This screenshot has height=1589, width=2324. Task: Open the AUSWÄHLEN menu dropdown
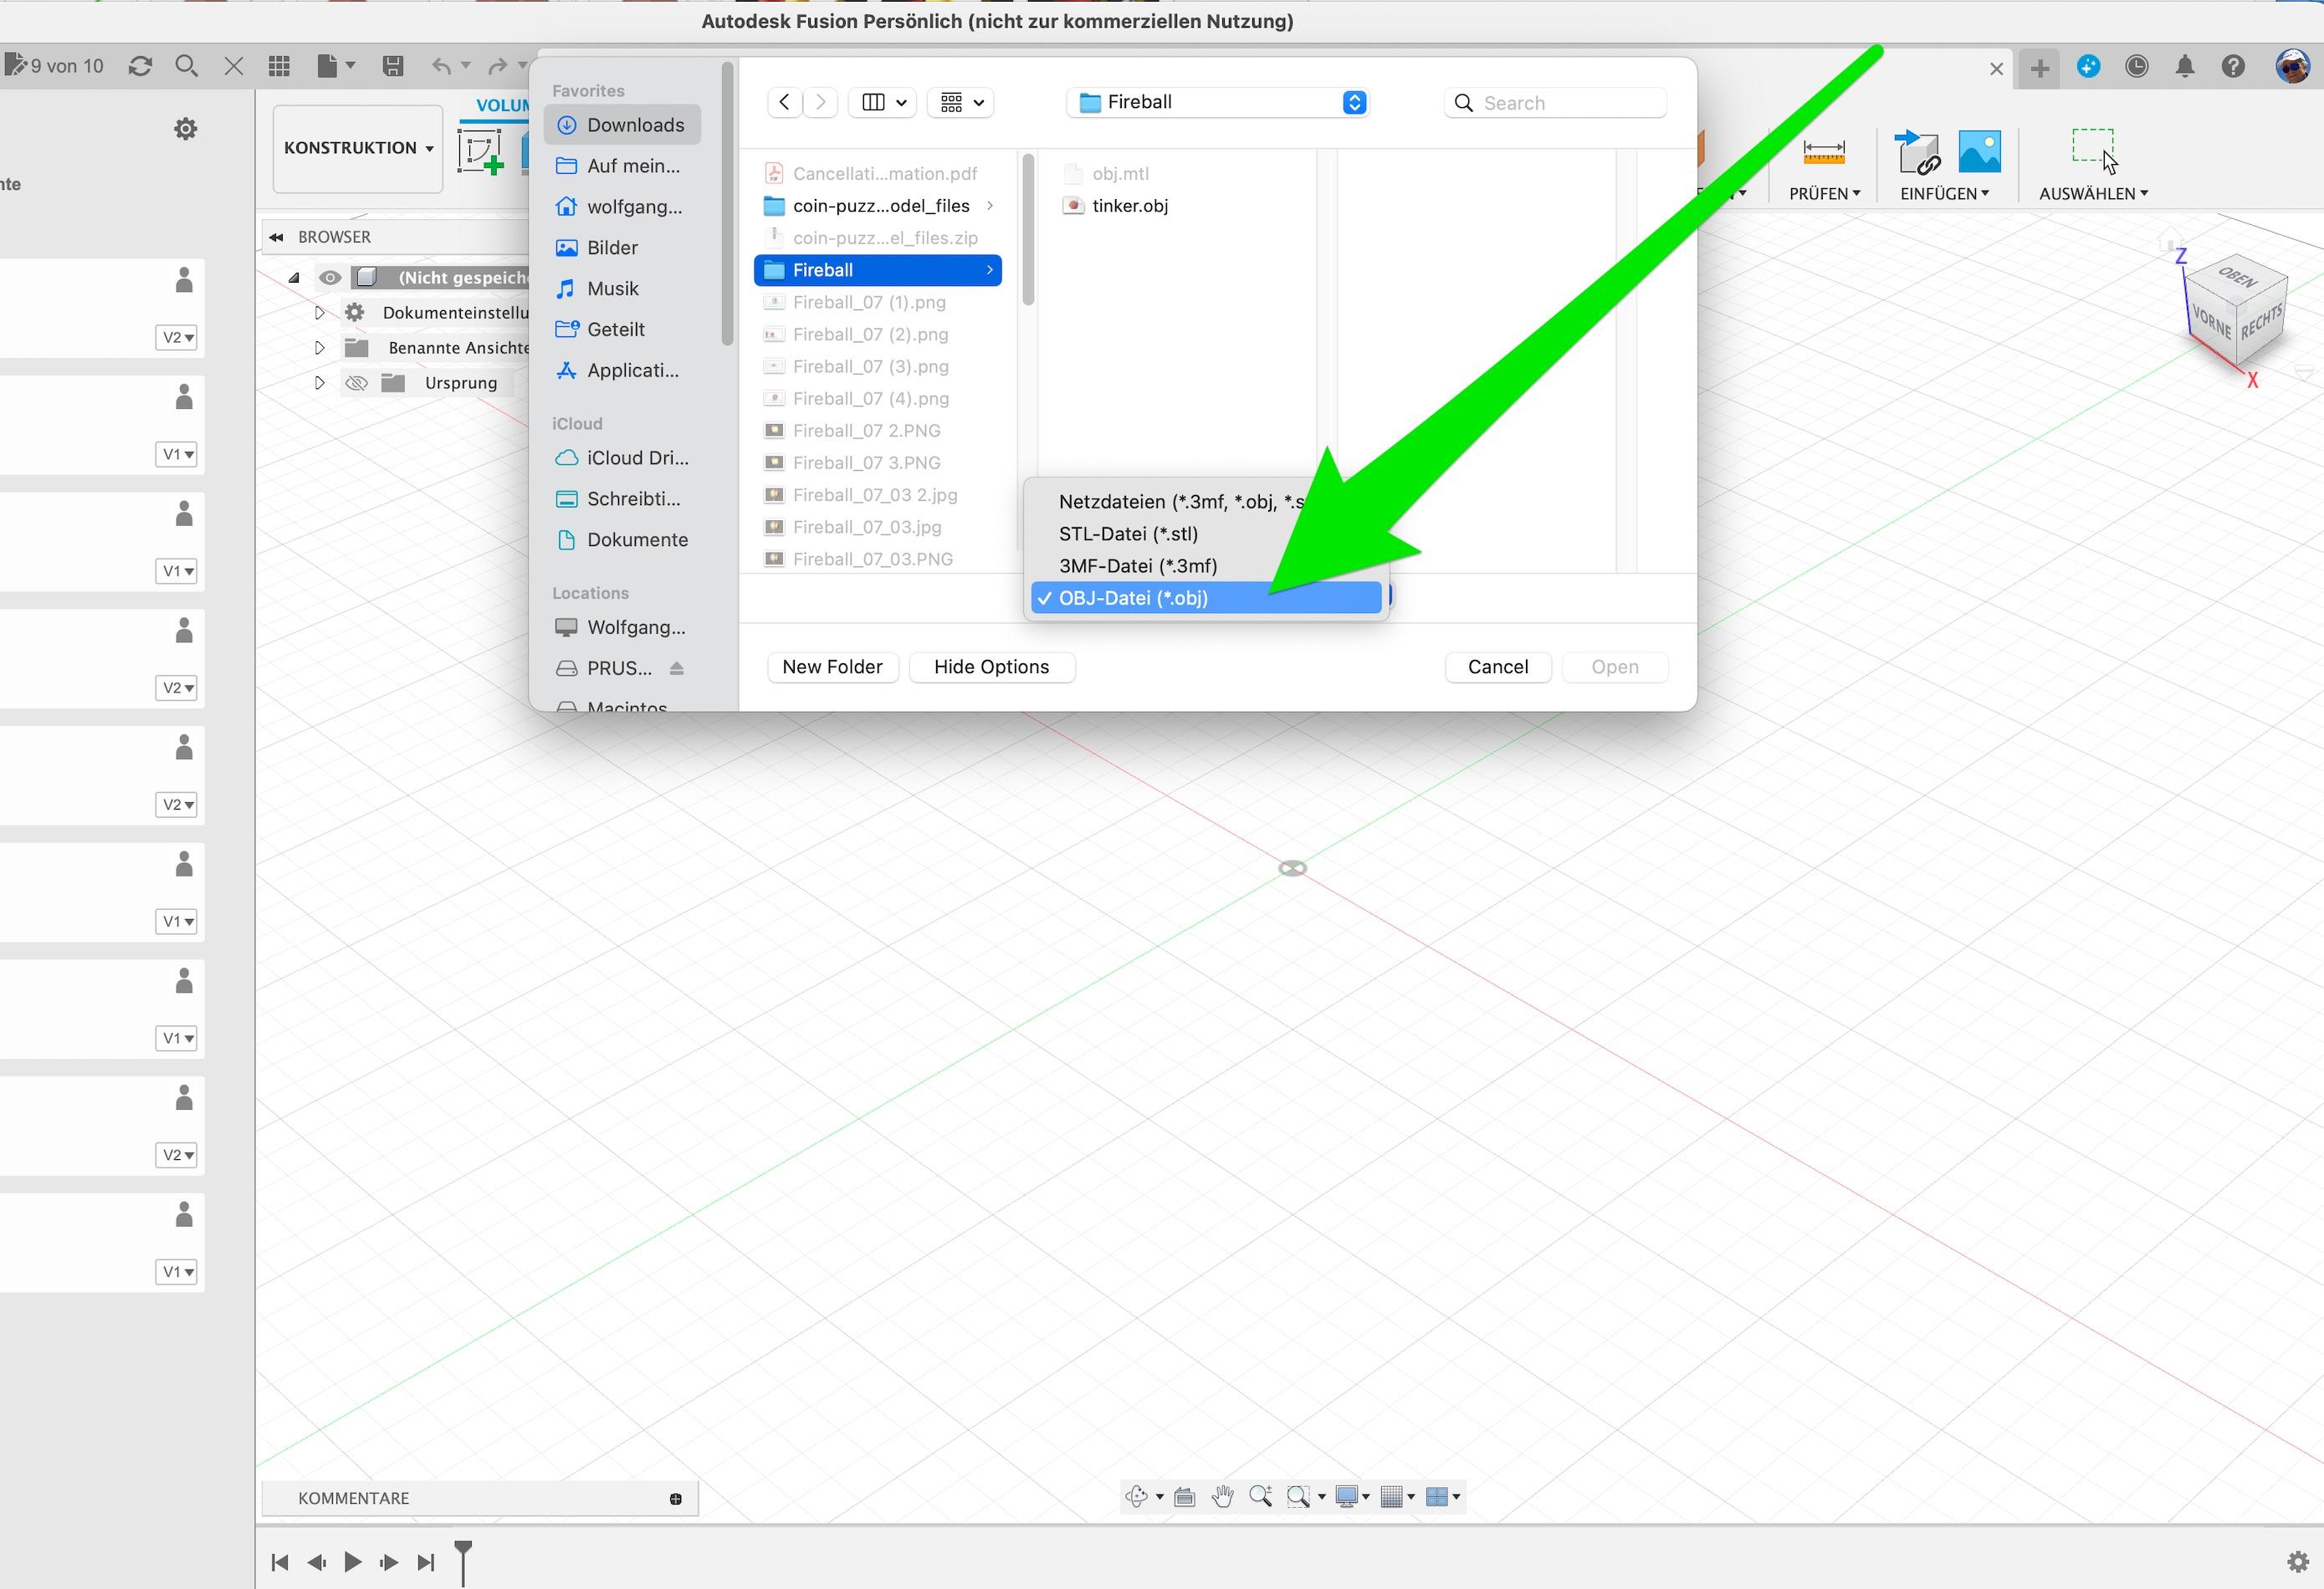pyautogui.click(x=2093, y=194)
